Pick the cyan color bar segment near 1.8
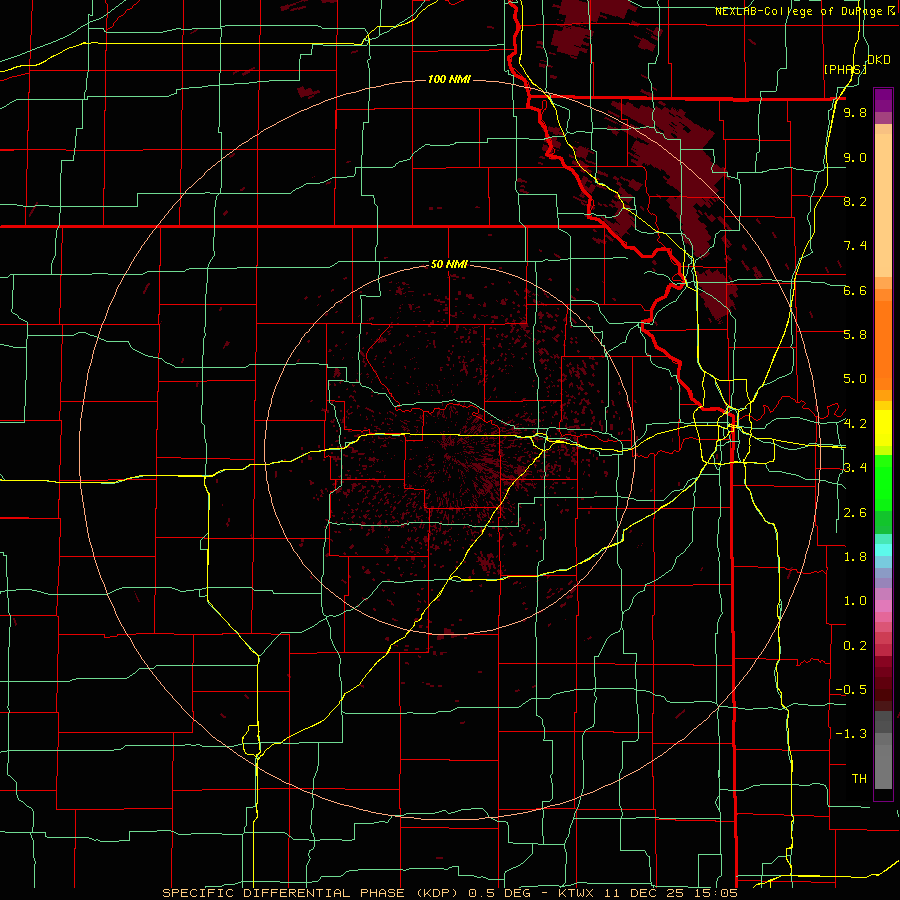 883,550
